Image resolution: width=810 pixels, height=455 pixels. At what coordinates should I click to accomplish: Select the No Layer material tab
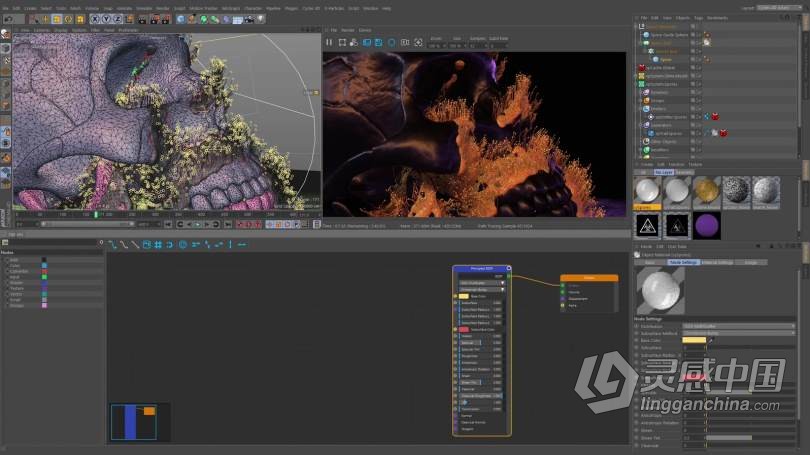663,172
